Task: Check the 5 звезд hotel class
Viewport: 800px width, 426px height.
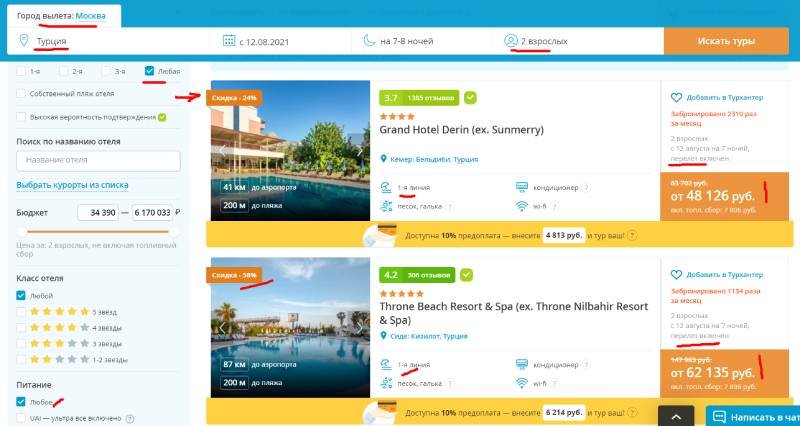Action: (x=21, y=312)
